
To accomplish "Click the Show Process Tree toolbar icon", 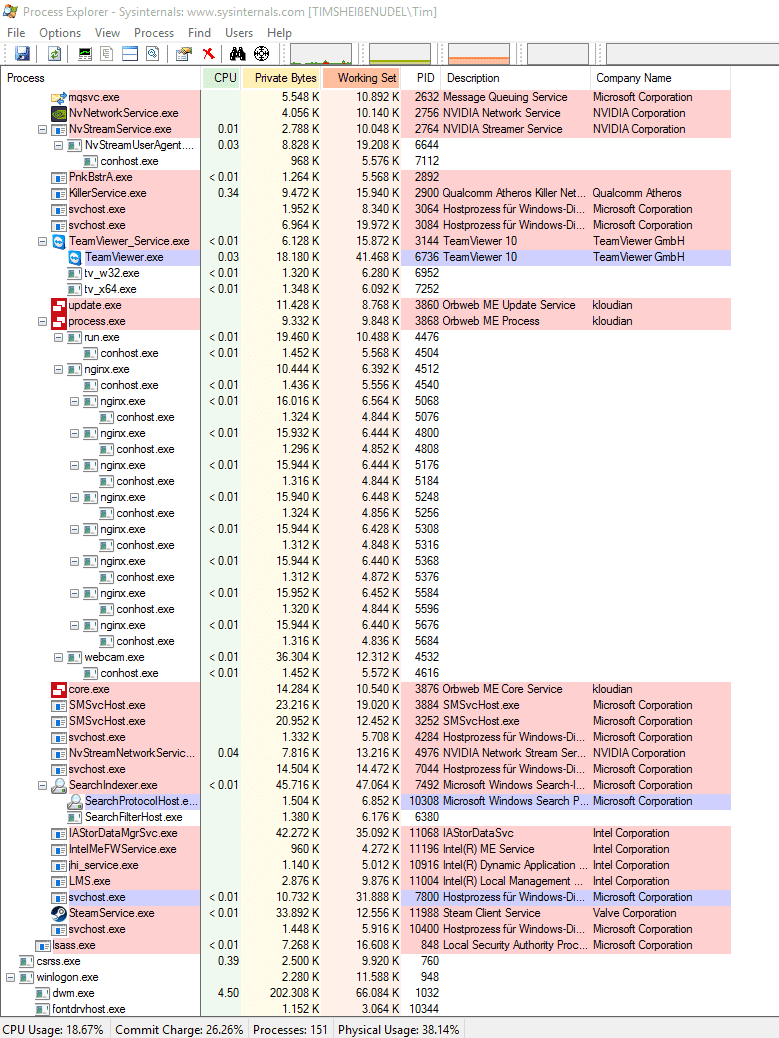I will click(x=107, y=54).
